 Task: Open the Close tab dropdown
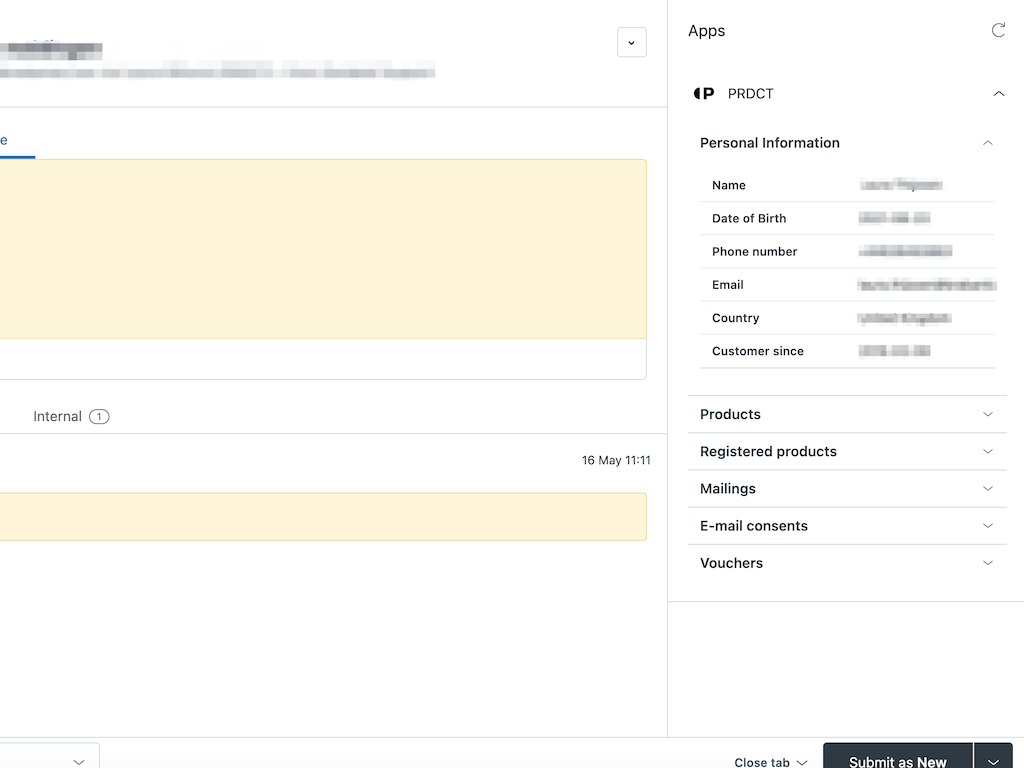click(x=770, y=762)
